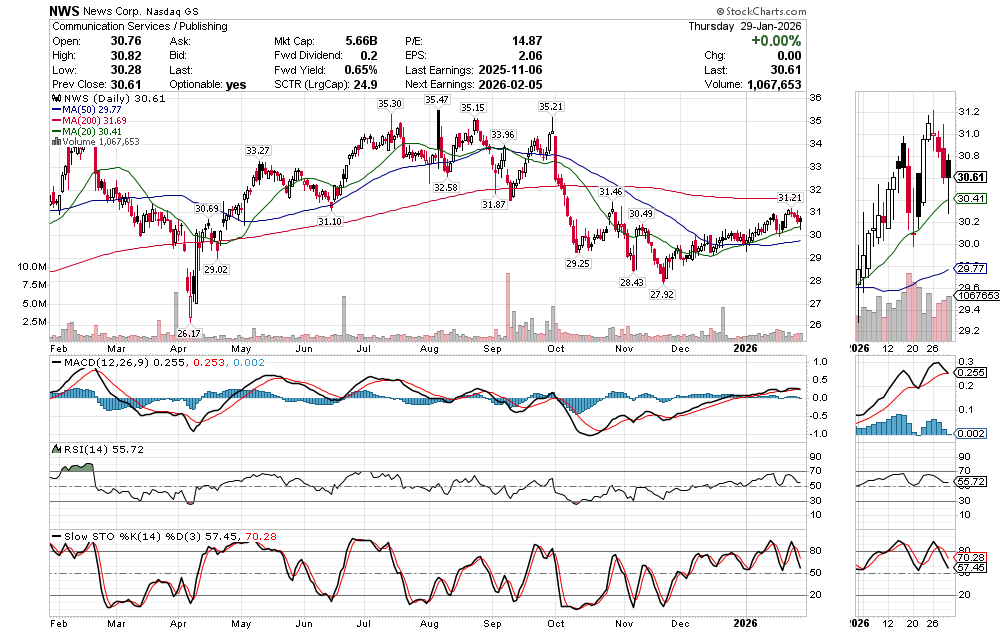Click the 1067653 volume tag
Viewport: 1000px width, 633px height.
pyautogui.click(x=975, y=296)
